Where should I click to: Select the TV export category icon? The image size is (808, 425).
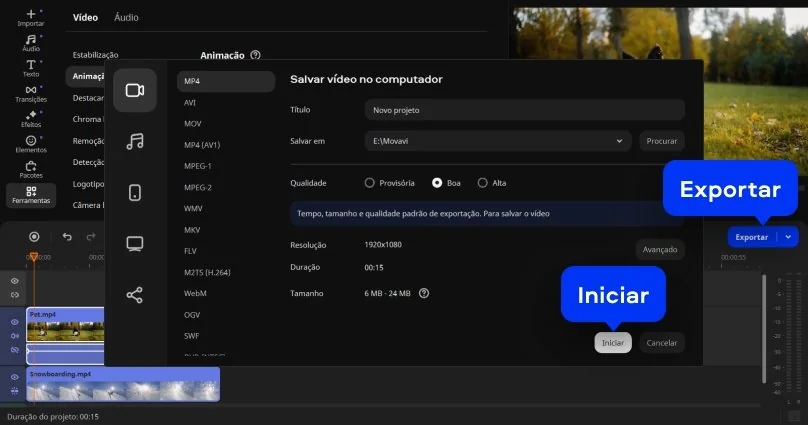[x=135, y=243]
